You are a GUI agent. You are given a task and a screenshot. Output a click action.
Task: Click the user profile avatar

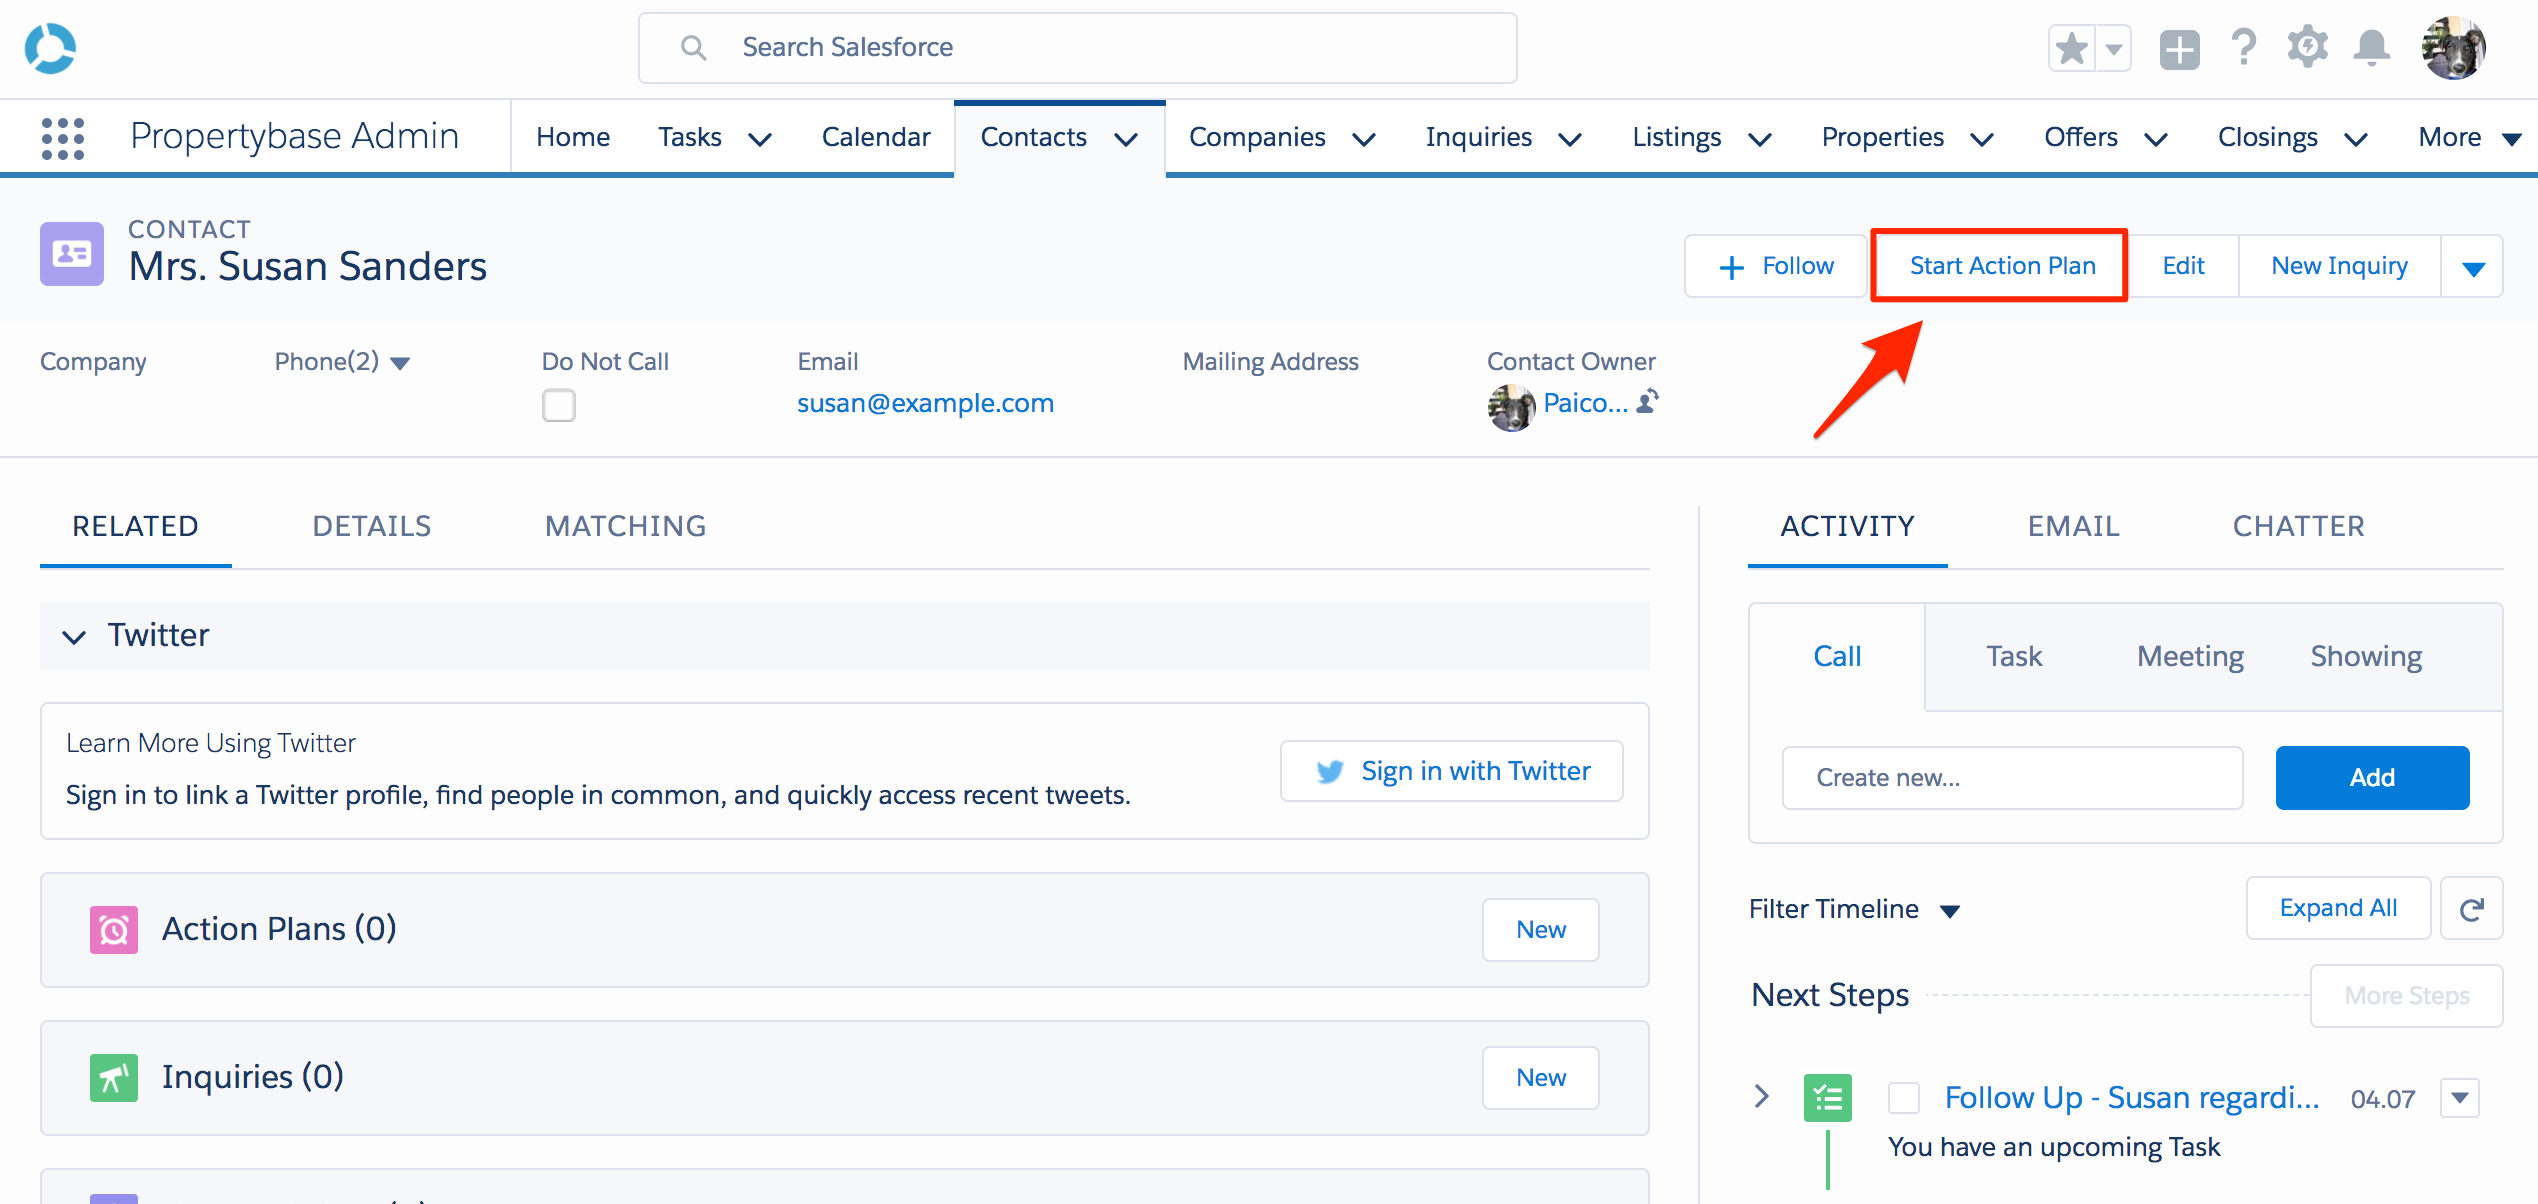(2453, 48)
